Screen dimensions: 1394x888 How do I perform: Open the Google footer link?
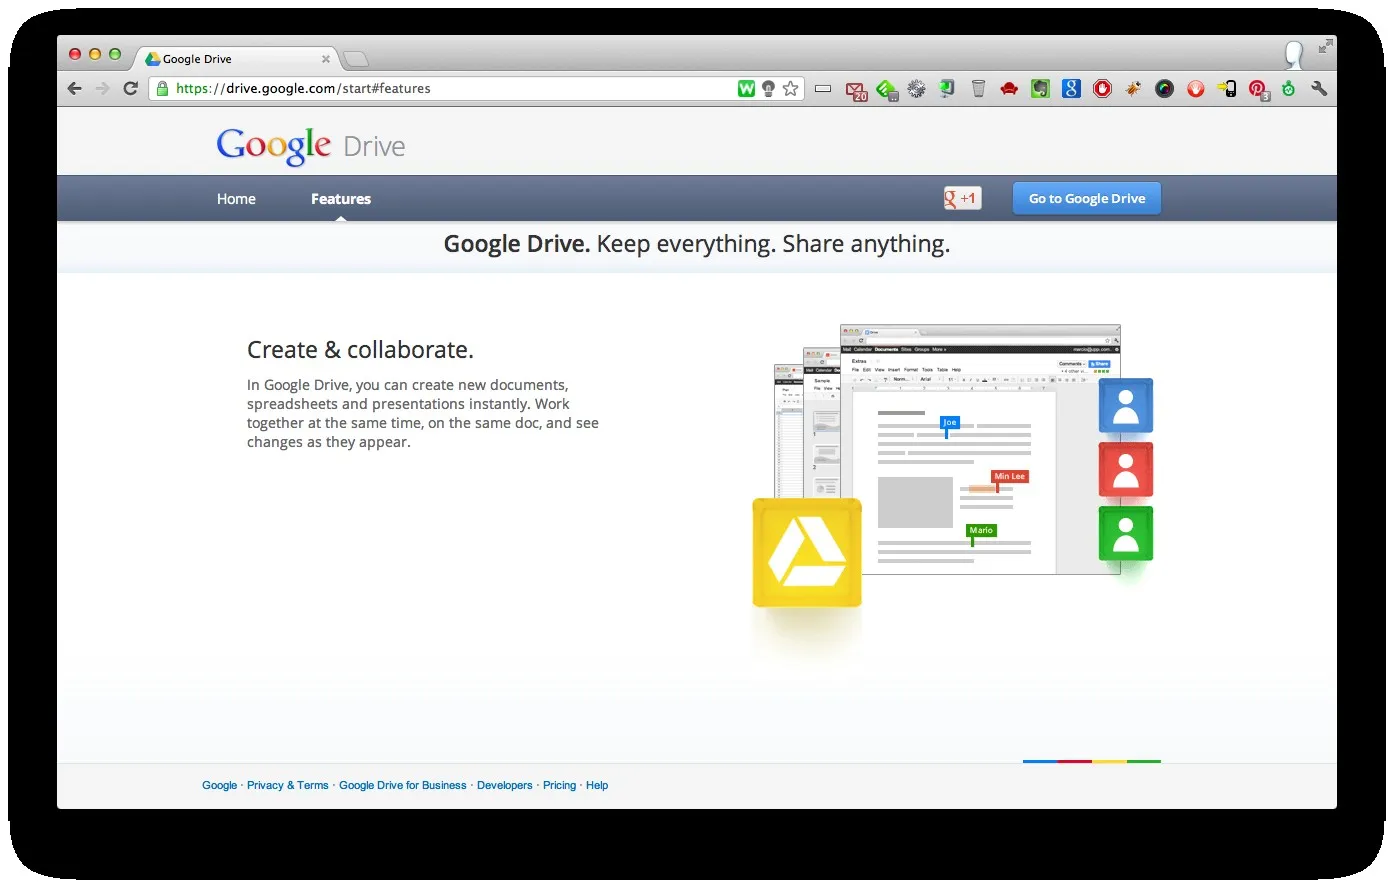pos(219,785)
